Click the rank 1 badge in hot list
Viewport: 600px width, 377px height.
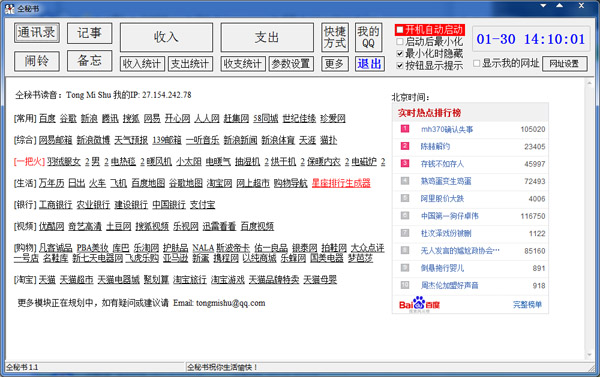(x=405, y=129)
